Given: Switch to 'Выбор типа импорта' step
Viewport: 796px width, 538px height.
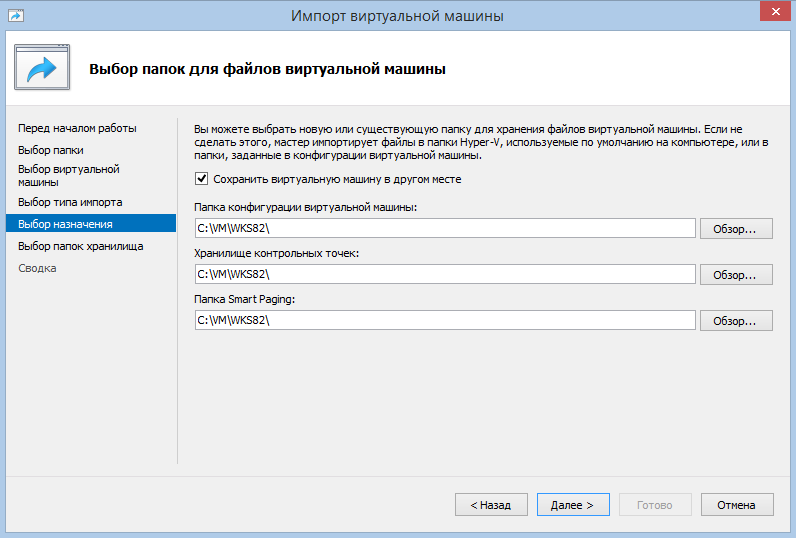Looking at the screenshot, I should point(70,202).
